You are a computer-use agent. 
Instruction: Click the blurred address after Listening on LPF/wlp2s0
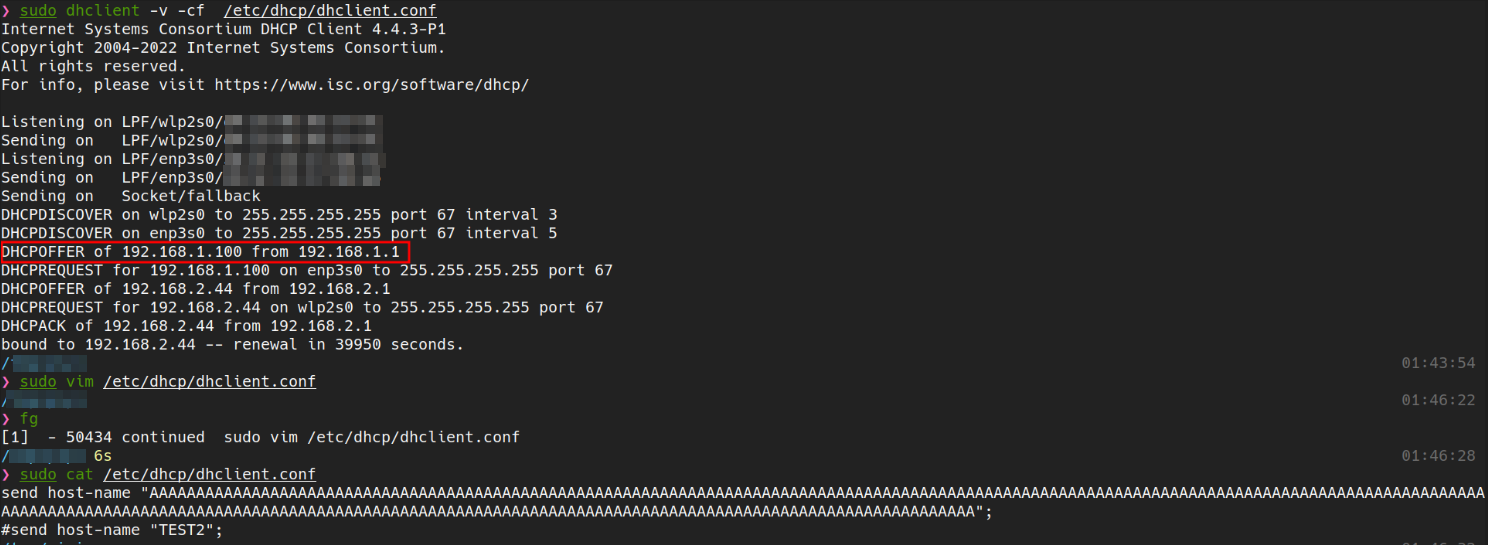point(302,122)
